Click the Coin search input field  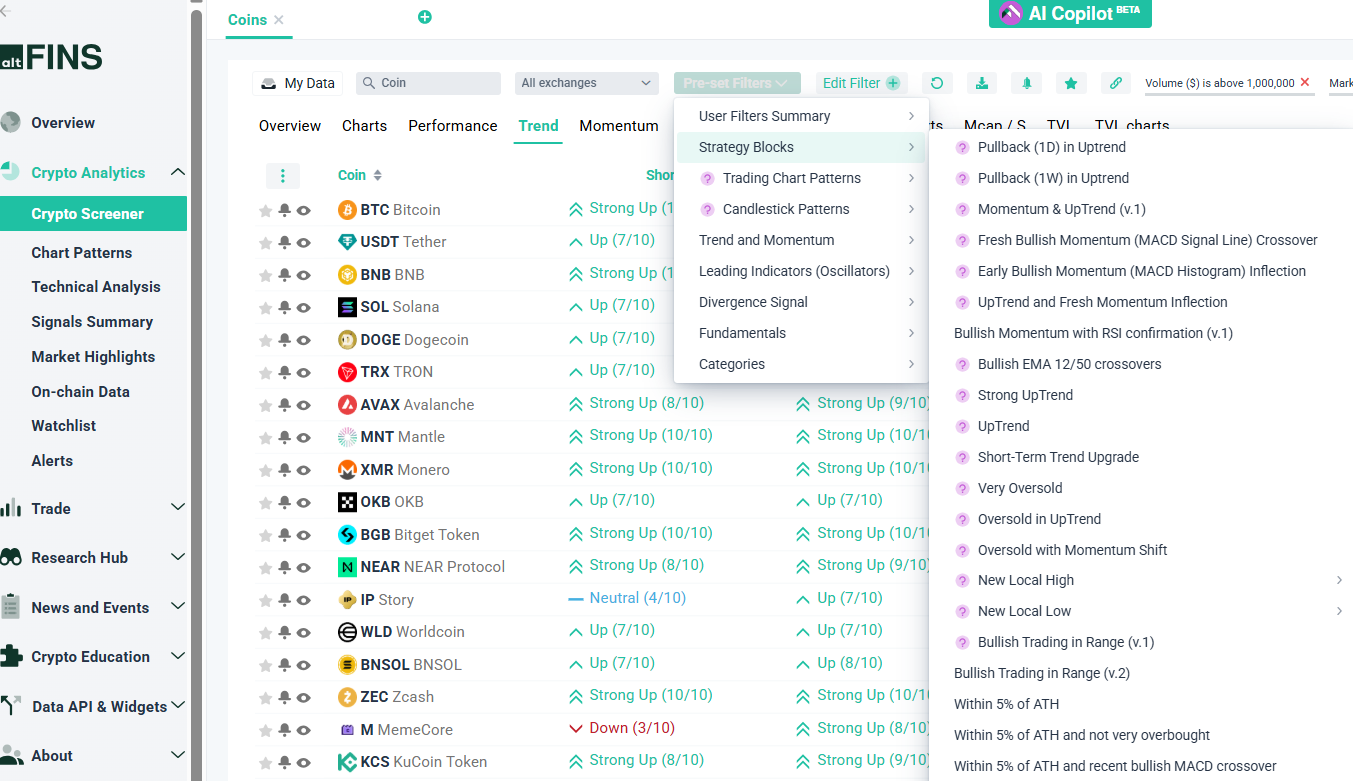[428, 83]
